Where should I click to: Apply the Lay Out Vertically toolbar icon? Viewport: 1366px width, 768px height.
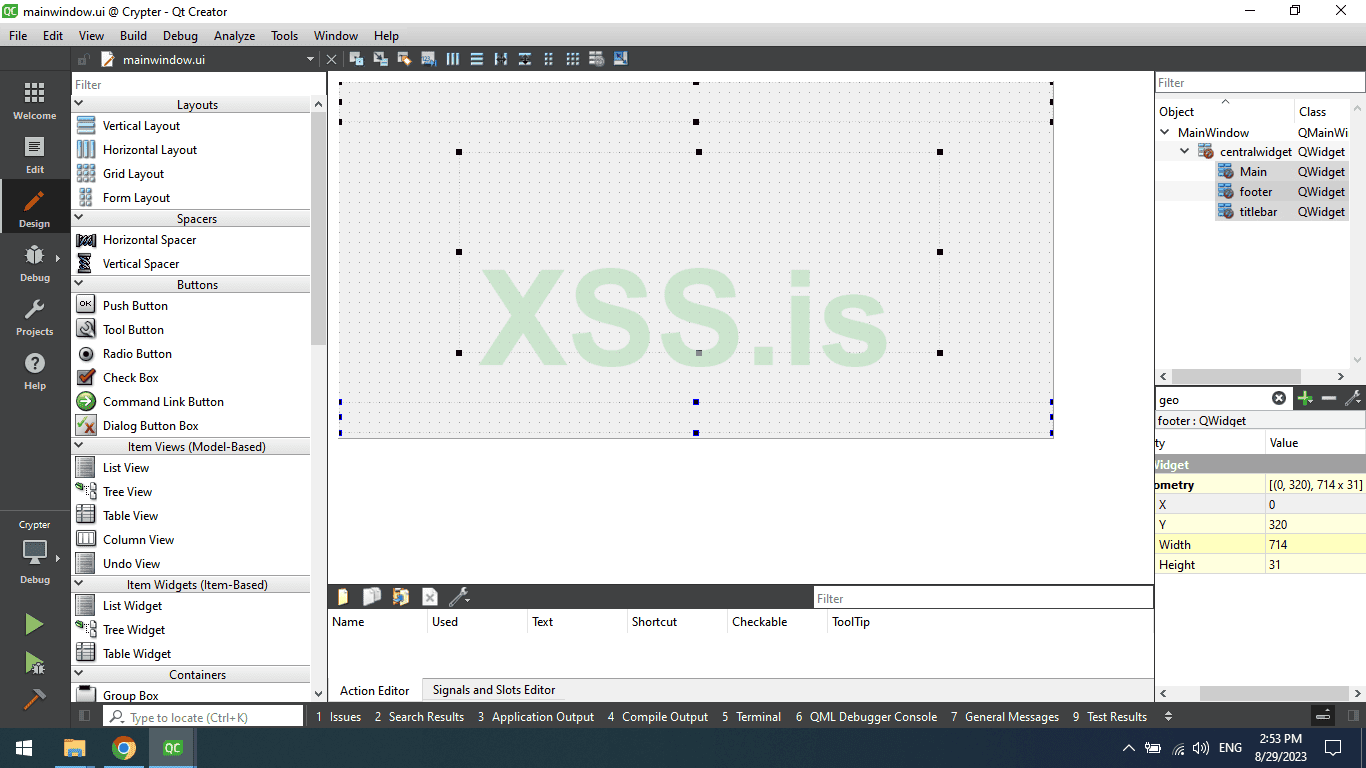point(476,58)
